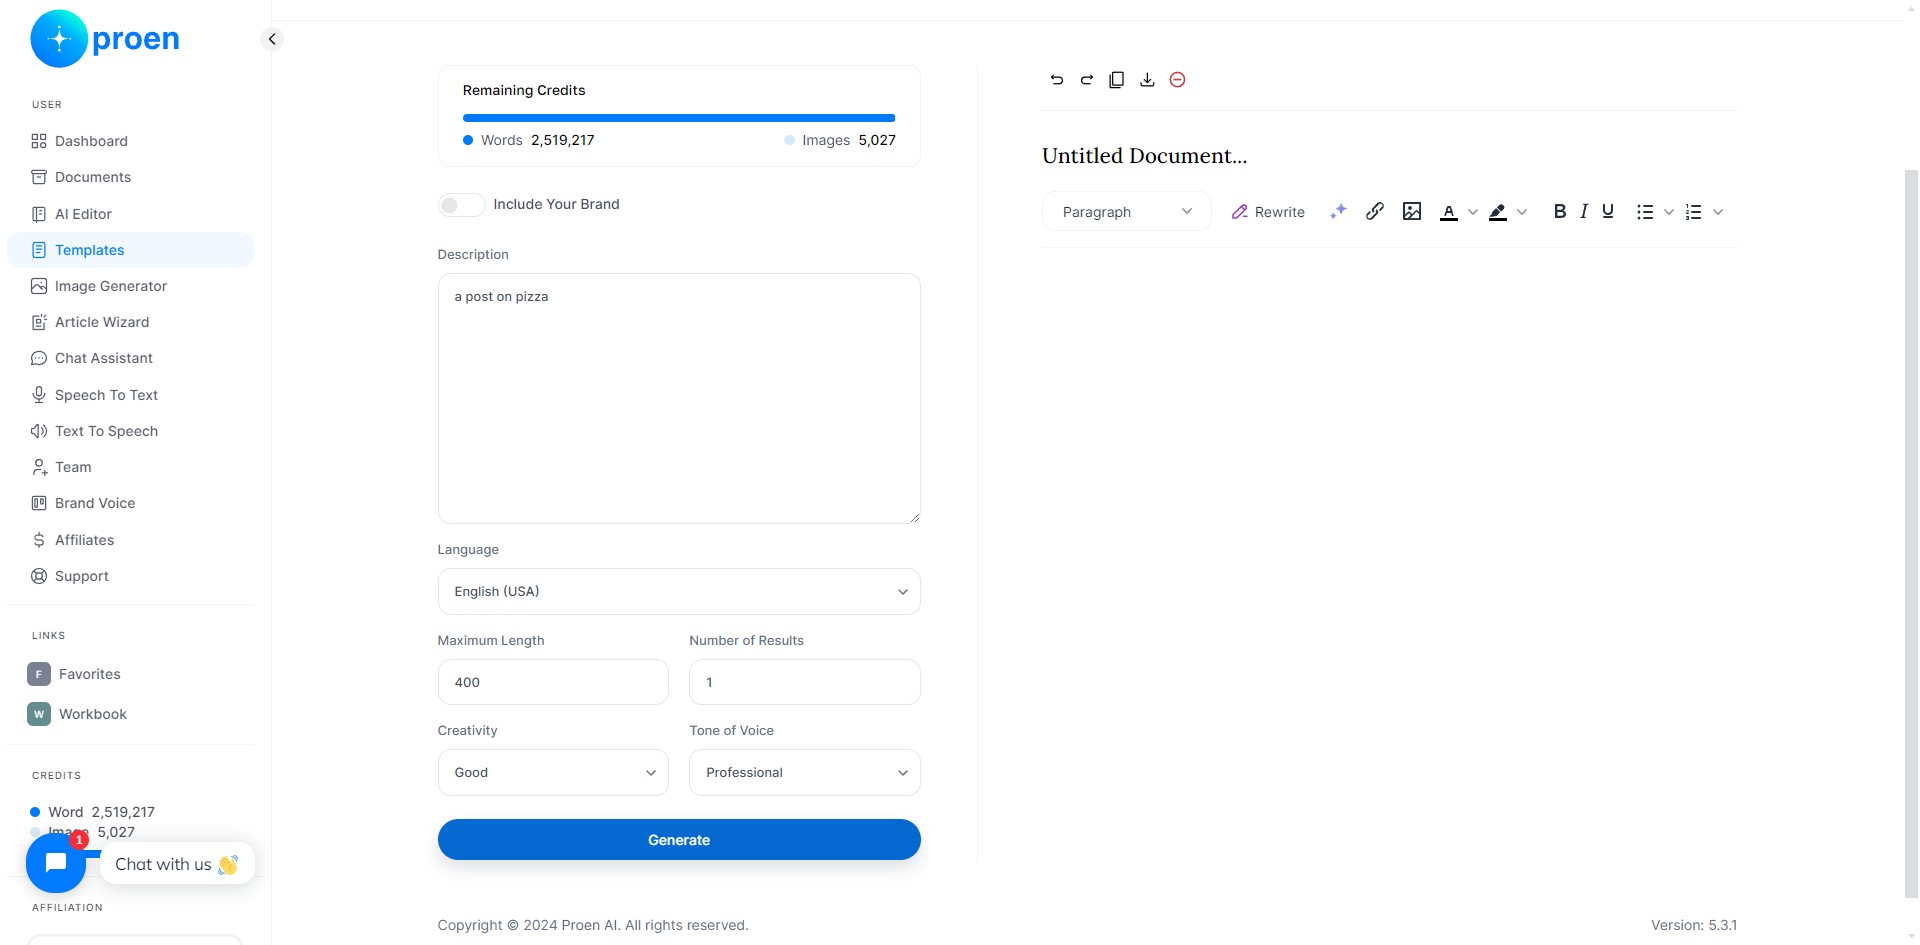Click the Version: 5.3.1 footer text
Viewport: 1920px width, 945px height.
pyautogui.click(x=1693, y=925)
